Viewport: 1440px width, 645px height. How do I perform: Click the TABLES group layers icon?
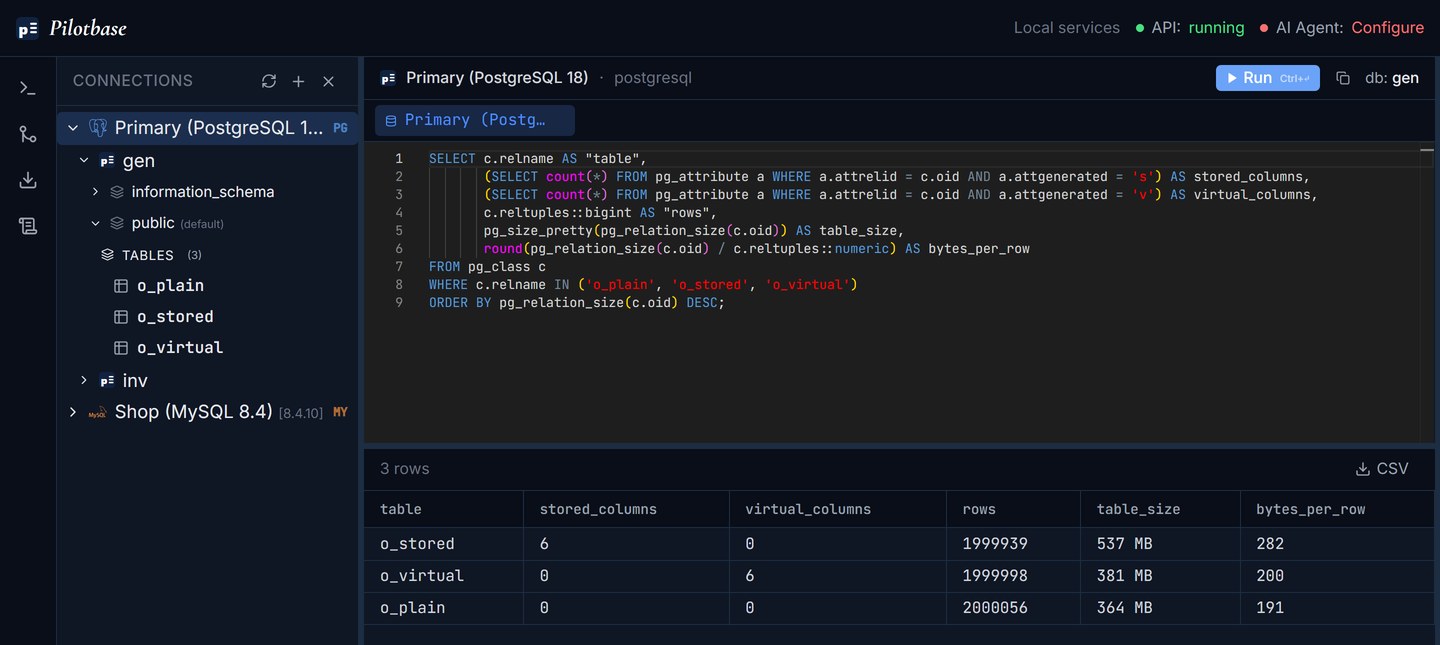107,255
